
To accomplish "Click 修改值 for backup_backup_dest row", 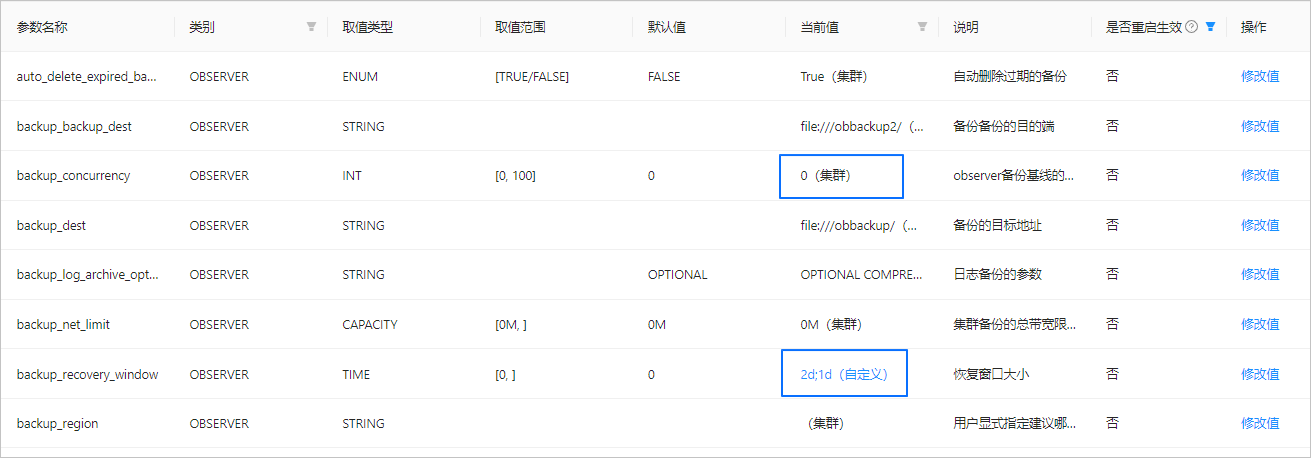I will [1260, 126].
